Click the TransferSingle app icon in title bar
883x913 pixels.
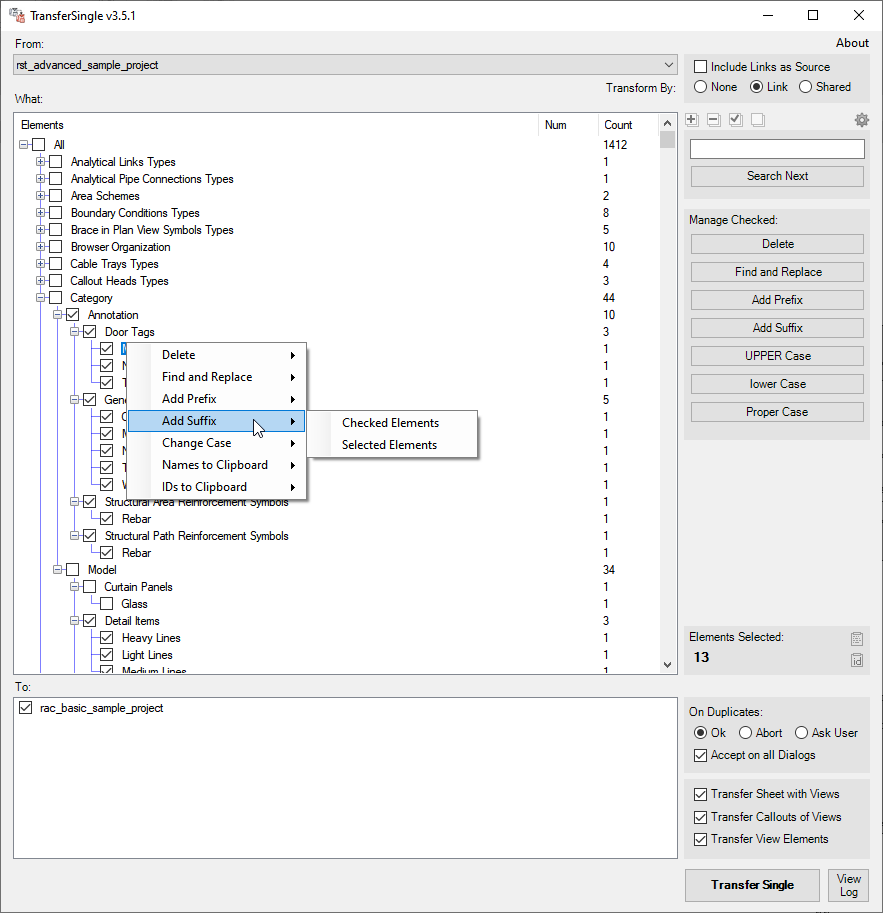(18, 15)
